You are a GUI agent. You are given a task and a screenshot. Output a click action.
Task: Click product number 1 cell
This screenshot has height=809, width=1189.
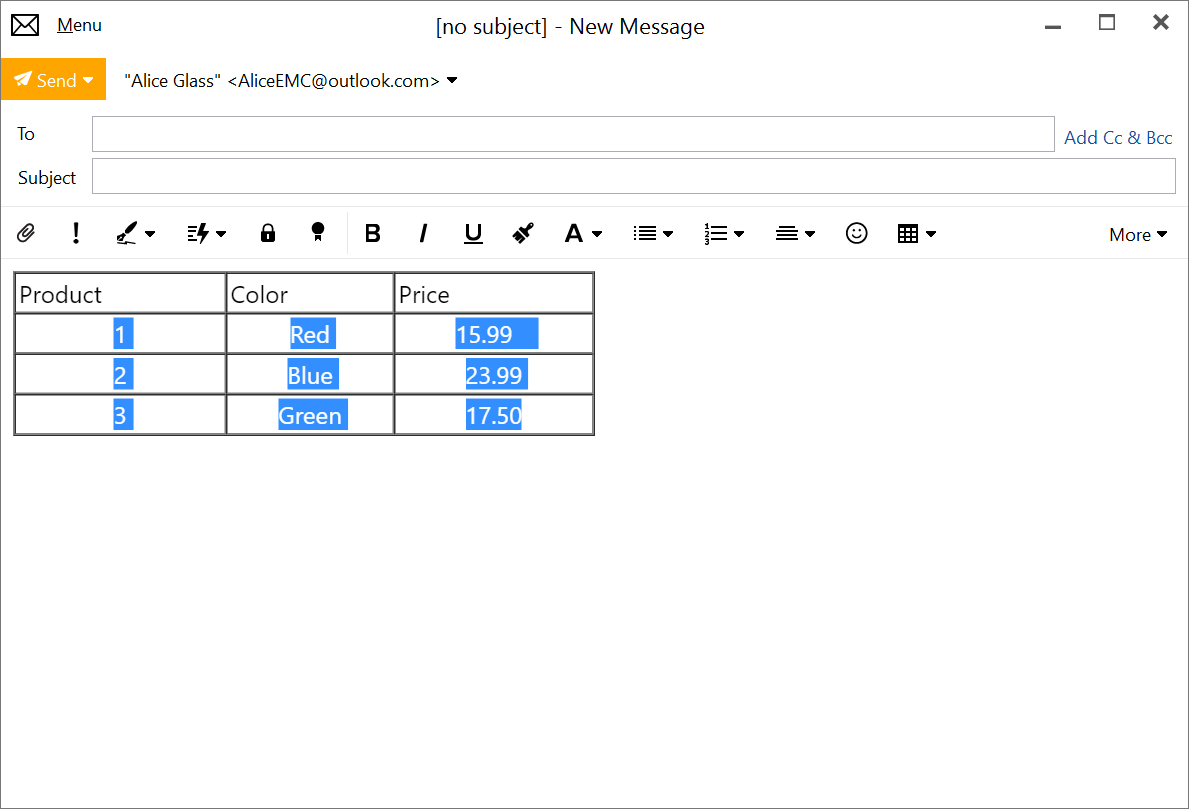pos(120,334)
